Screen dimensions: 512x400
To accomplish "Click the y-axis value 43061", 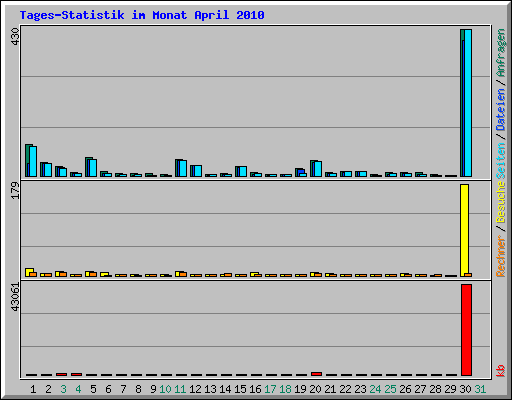I will click(15, 297).
